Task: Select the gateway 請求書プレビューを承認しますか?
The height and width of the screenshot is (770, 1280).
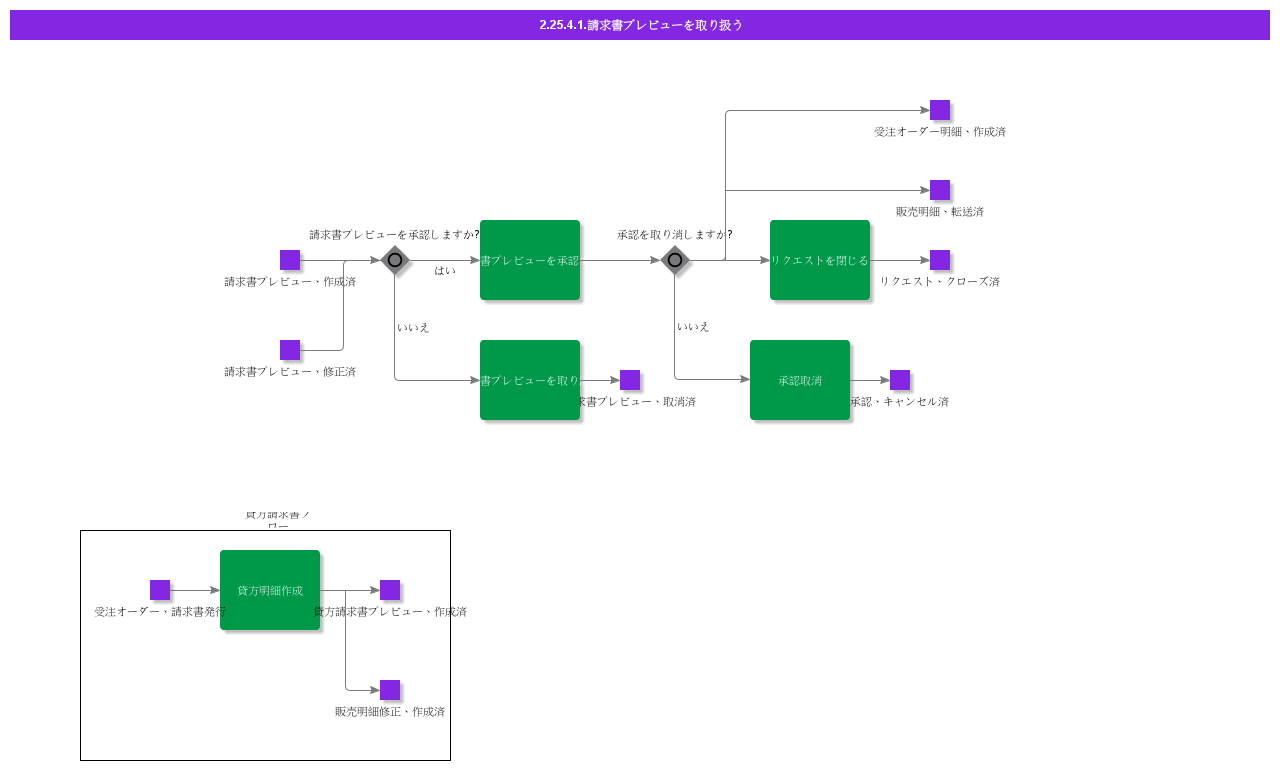Action: click(x=395, y=260)
